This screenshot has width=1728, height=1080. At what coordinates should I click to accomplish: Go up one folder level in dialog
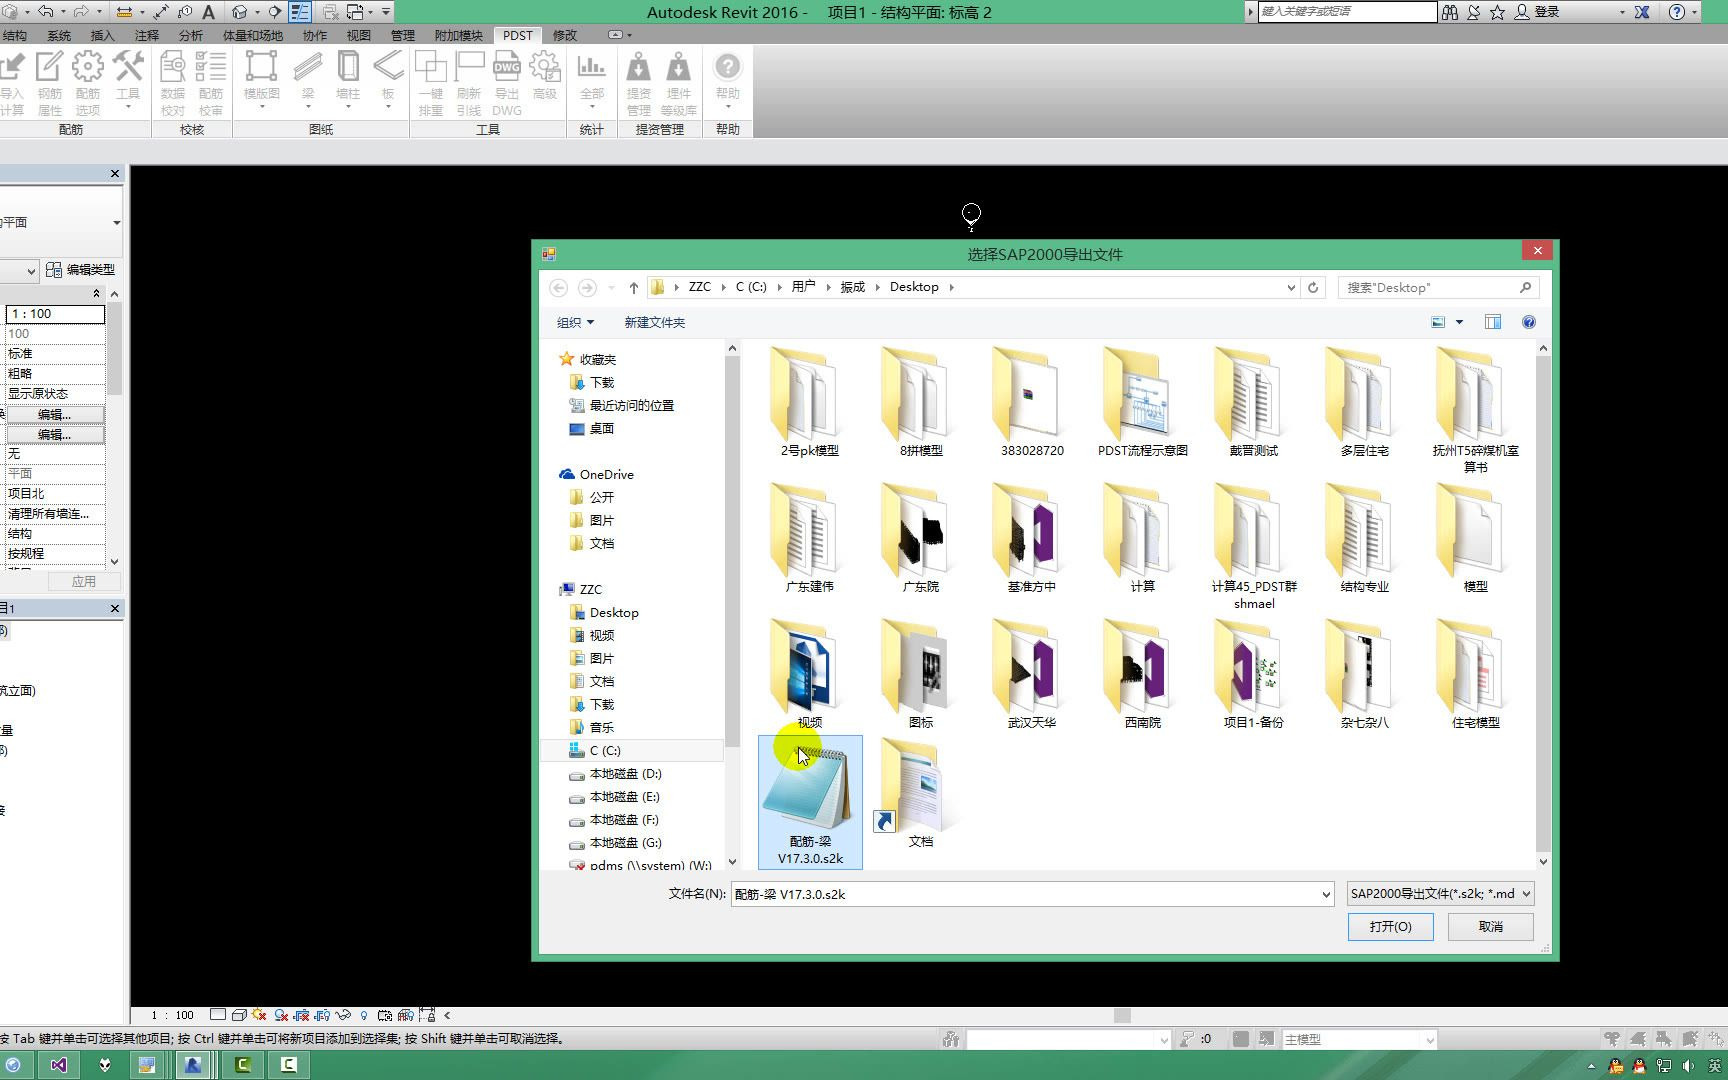click(x=634, y=287)
